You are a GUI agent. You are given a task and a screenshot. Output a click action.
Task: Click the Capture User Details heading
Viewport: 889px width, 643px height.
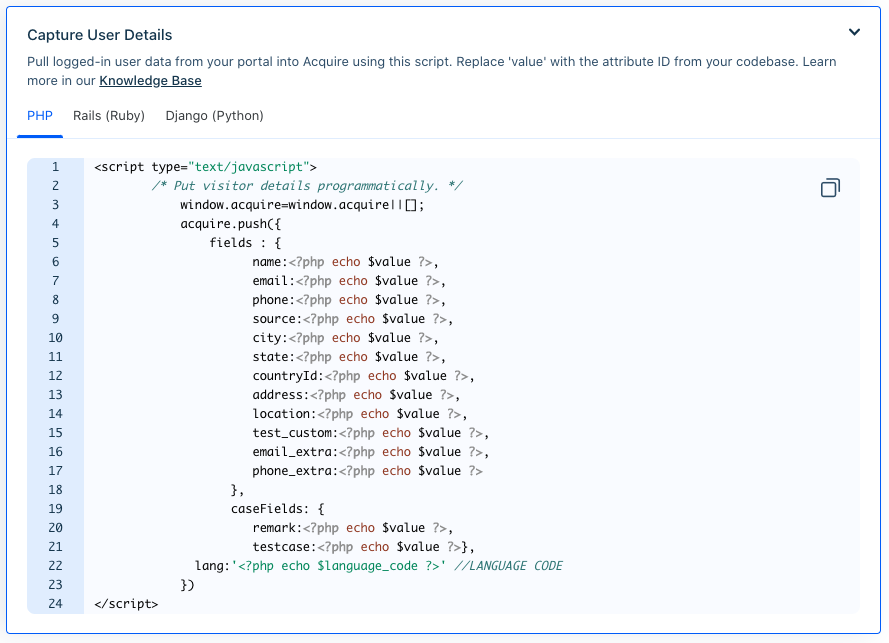100,35
